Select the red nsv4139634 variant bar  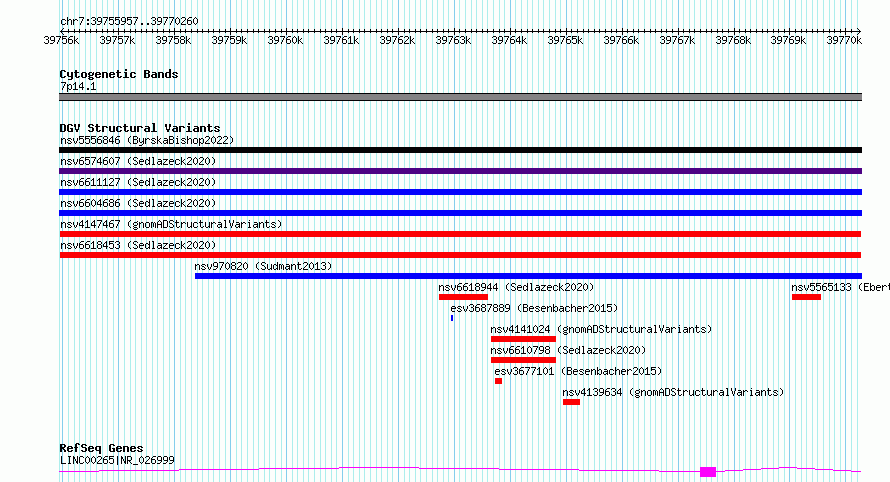572,402
